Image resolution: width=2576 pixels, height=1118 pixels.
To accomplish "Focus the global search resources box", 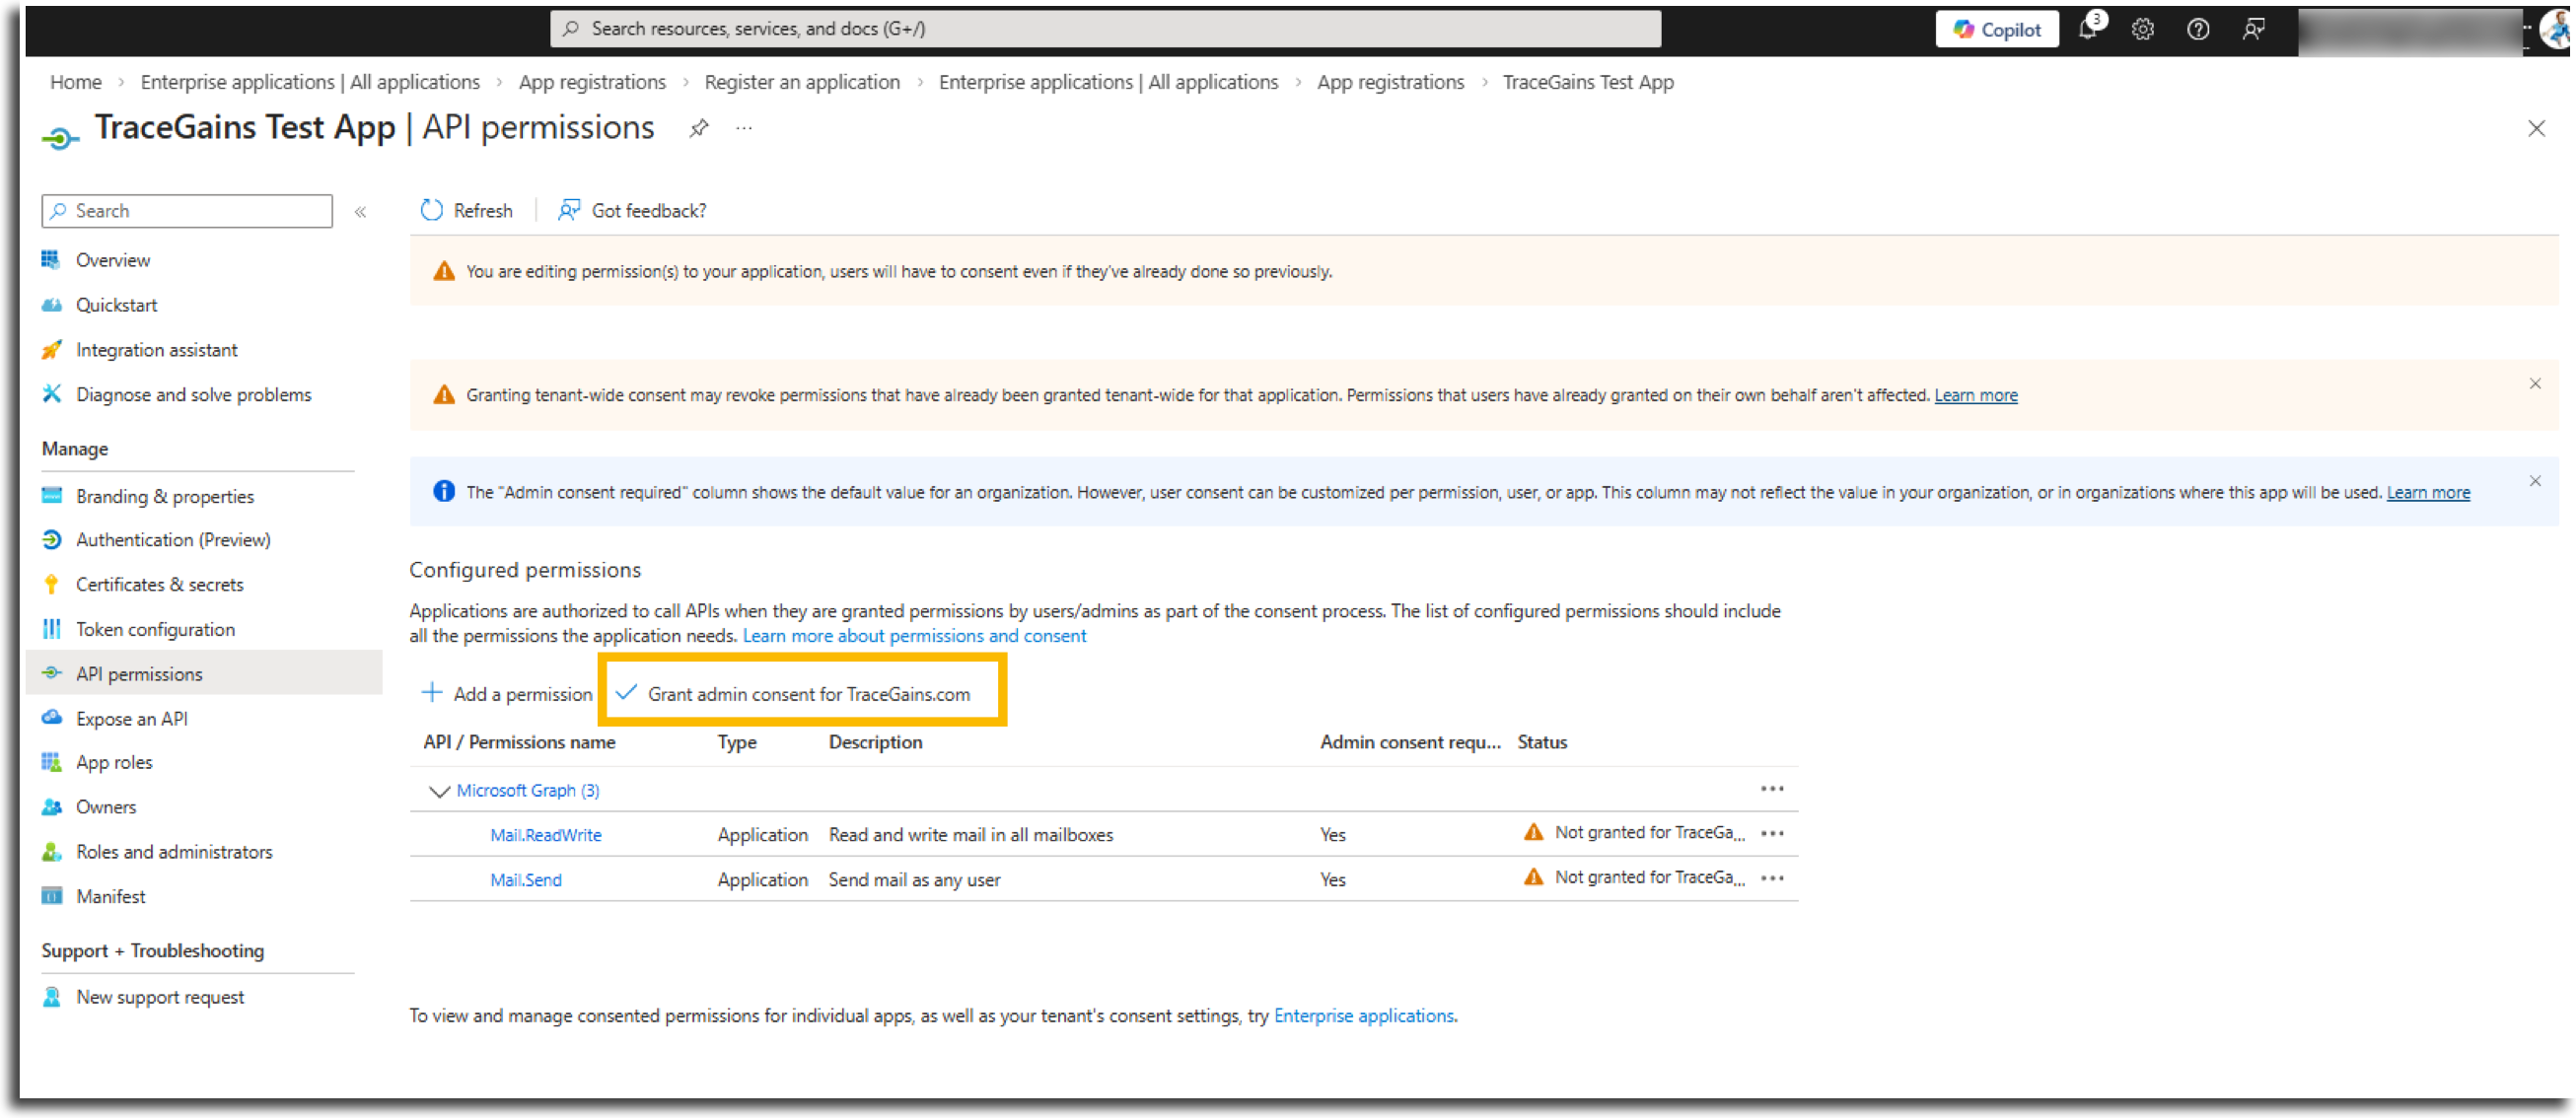I will point(1105,29).
